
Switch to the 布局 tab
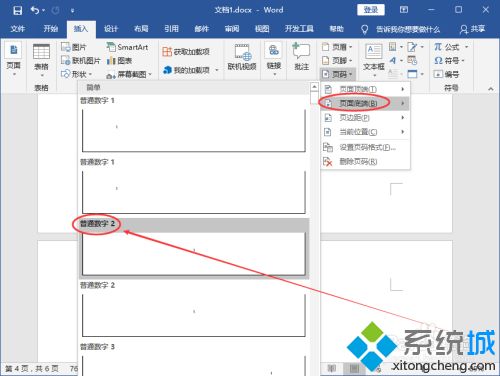[x=141, y=29]
